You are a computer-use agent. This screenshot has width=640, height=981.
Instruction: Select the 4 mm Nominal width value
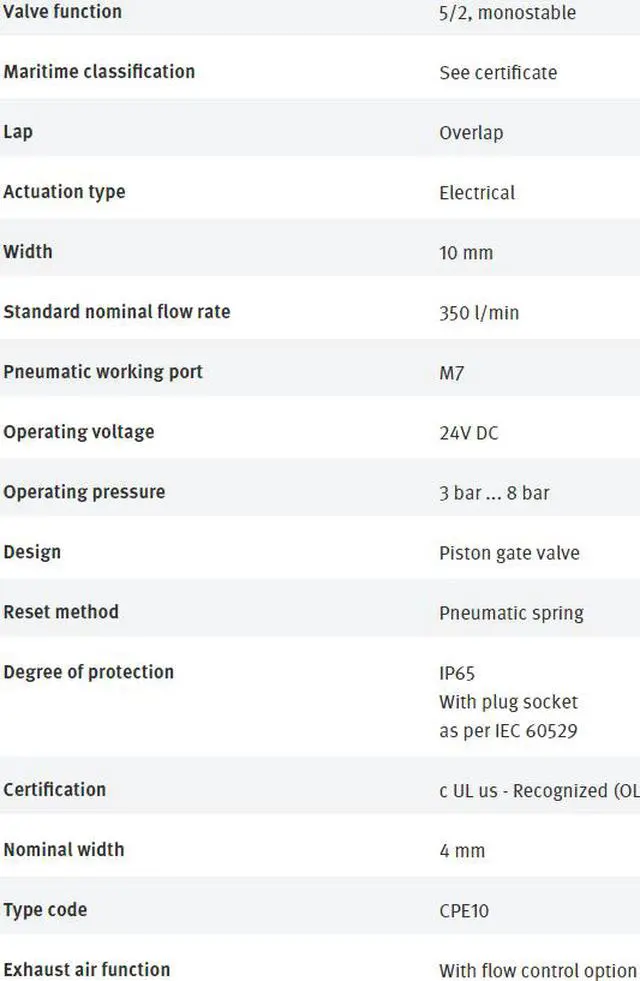(x=462, y=851)
